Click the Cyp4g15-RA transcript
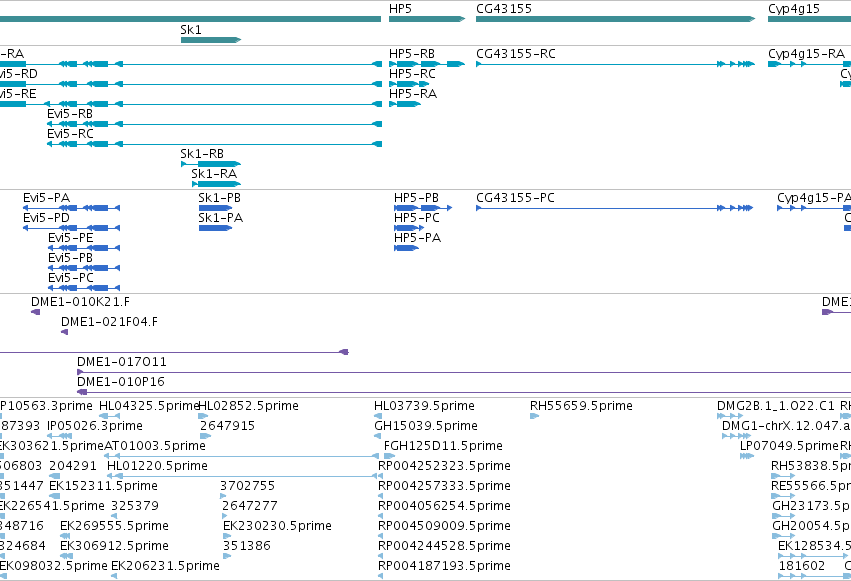Image resolution: width=851 pixels, height=581 pixels. click(x=809, y=64)
